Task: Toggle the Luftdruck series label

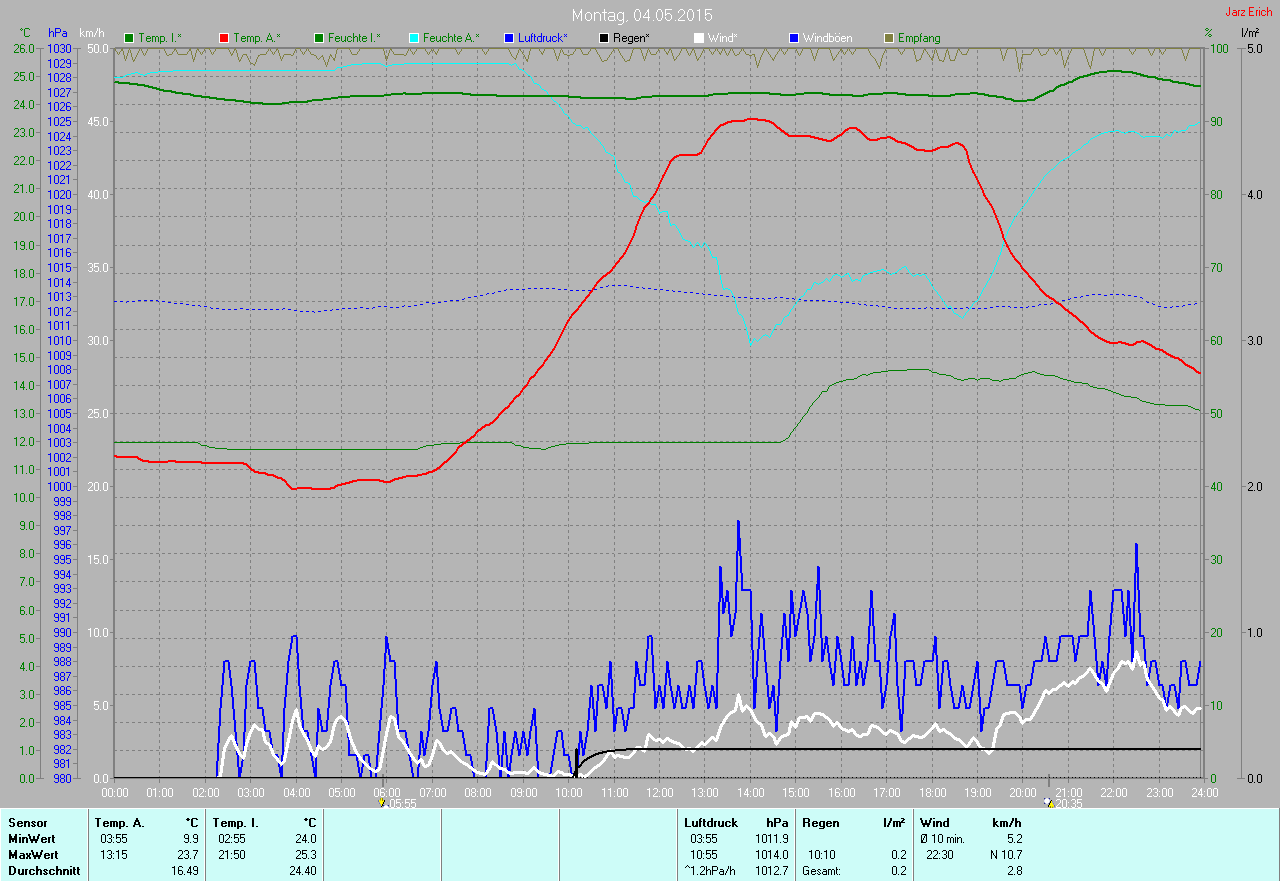Action: tap(542, 38)
